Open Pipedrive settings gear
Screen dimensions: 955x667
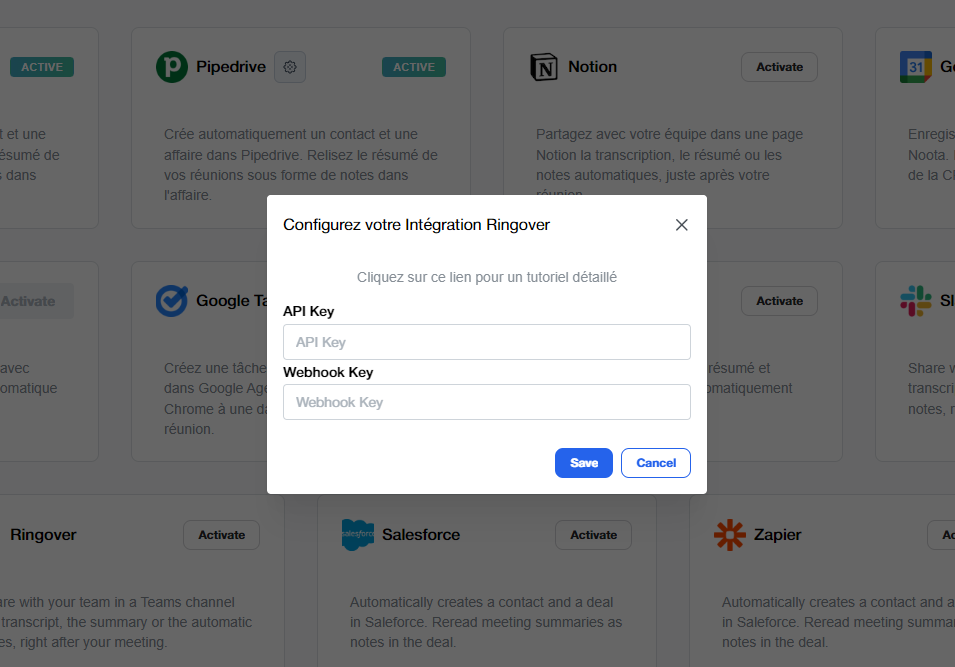coord(290,67)
